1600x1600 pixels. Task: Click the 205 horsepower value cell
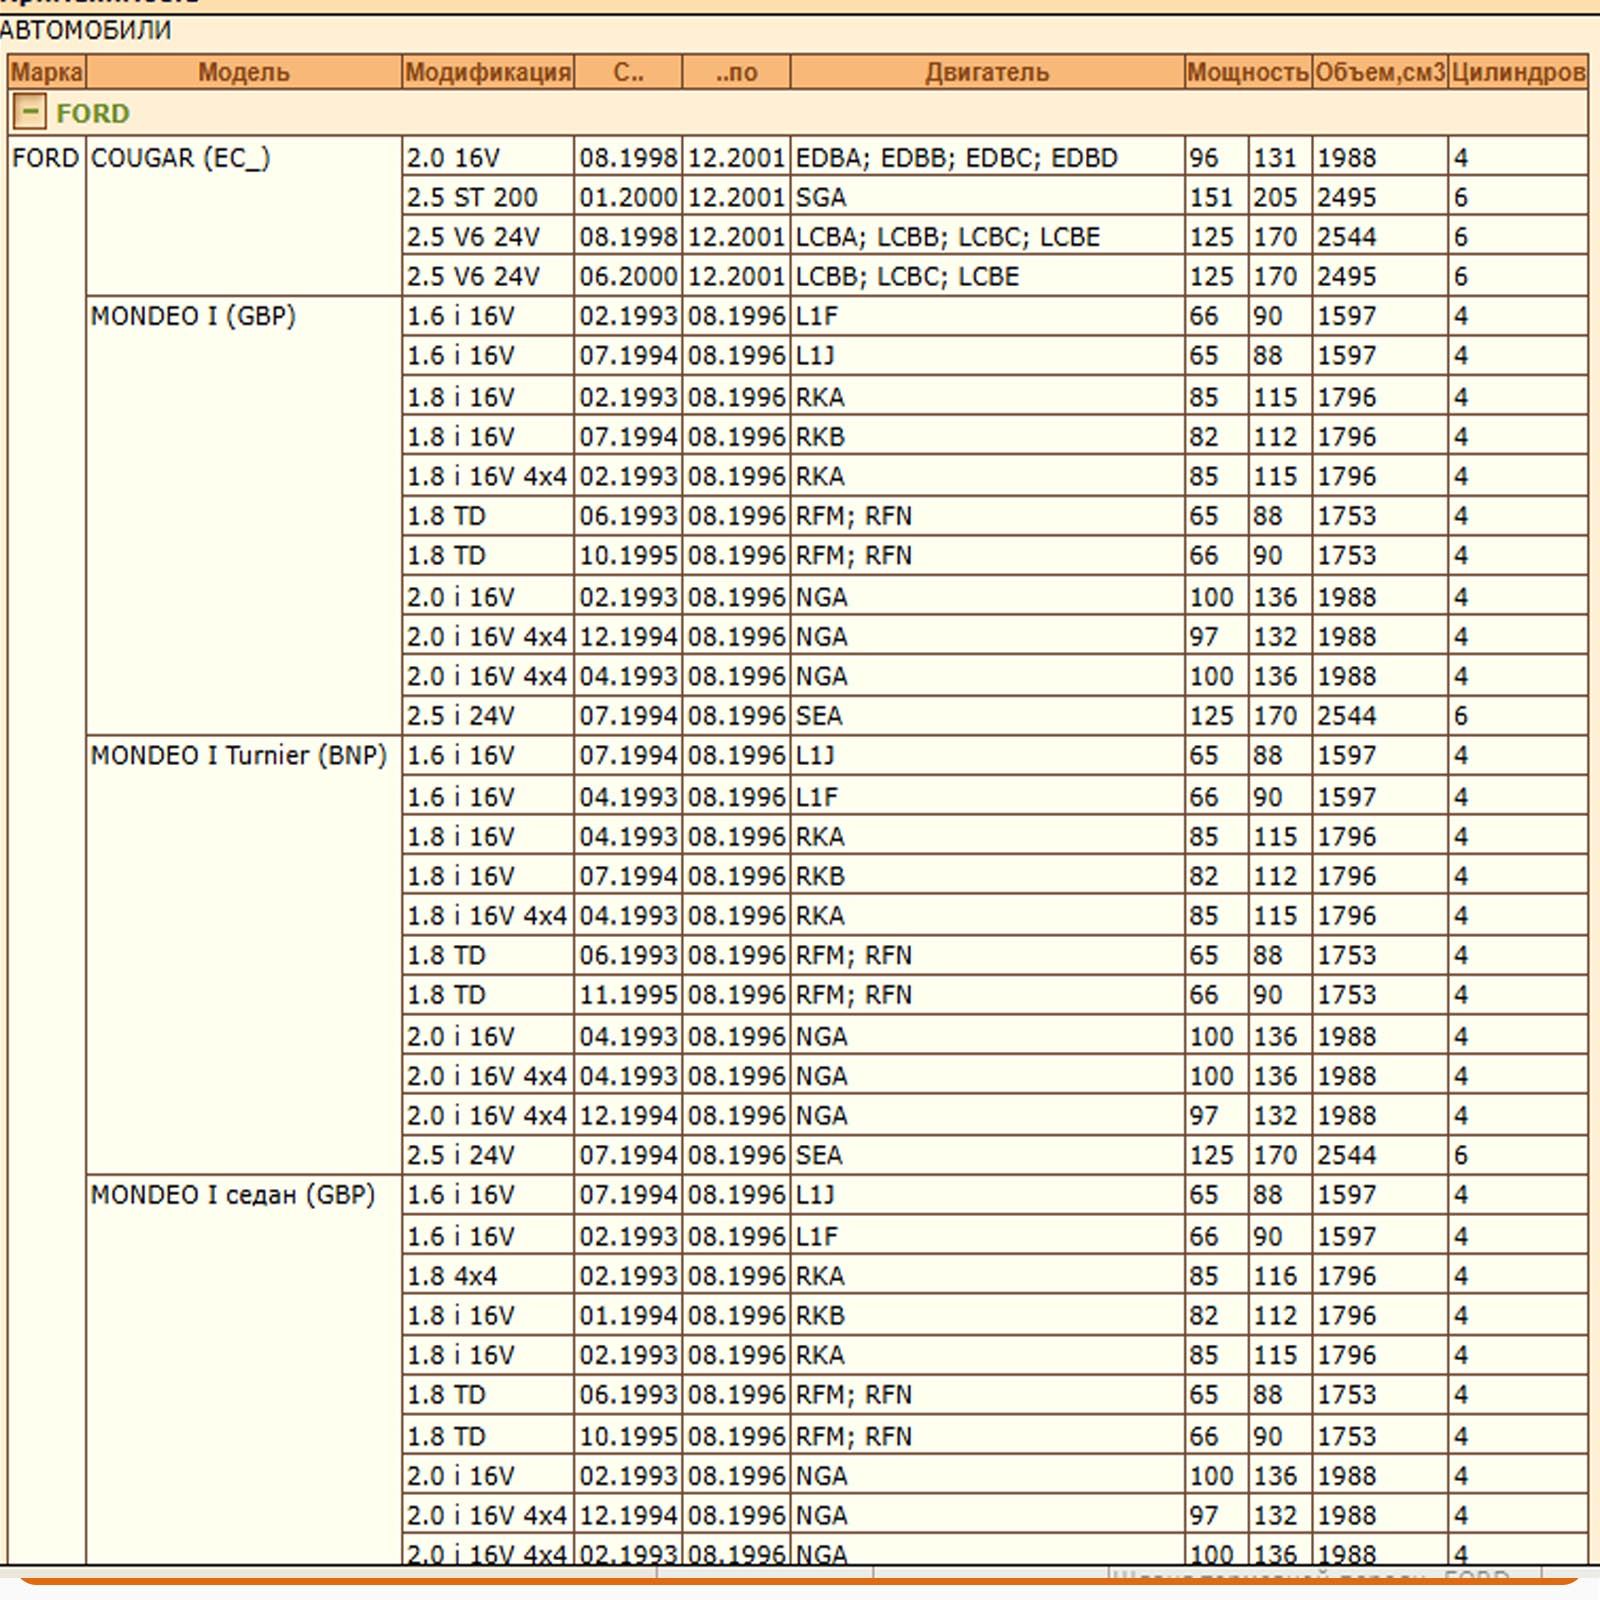point(1281,197)
